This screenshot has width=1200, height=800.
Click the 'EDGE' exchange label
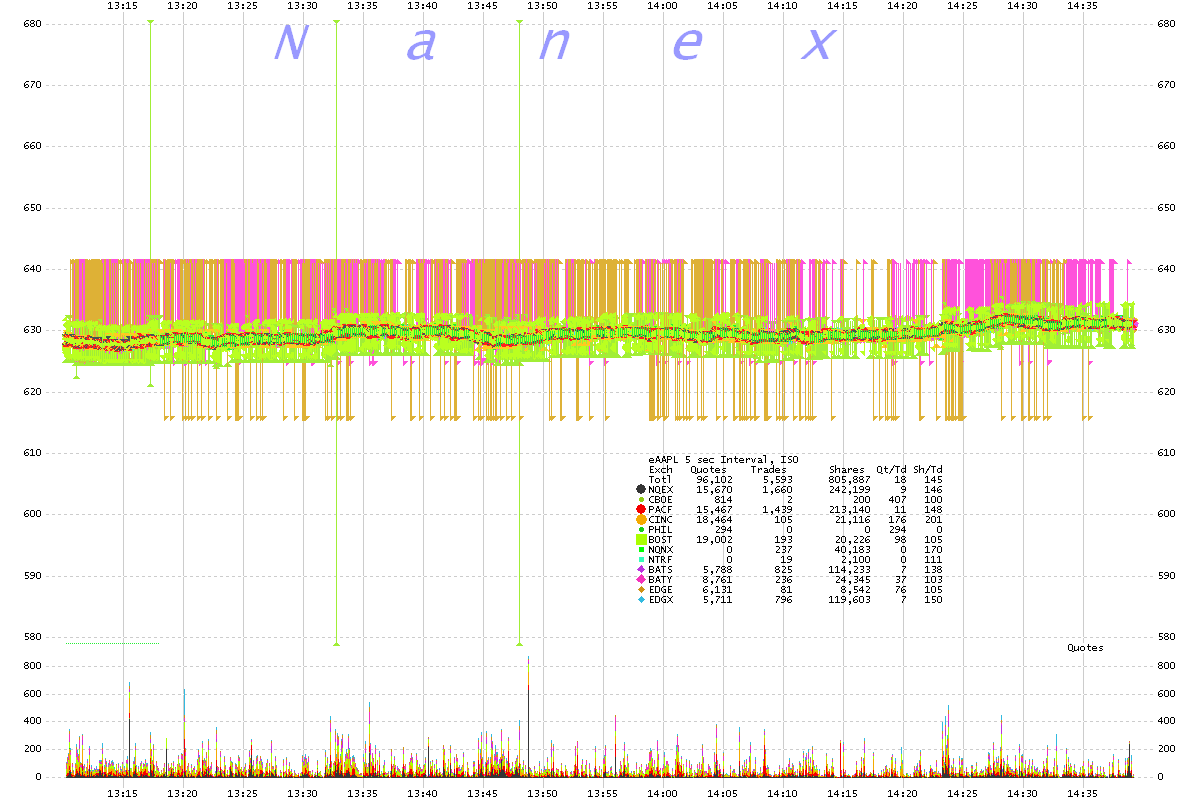click(x=661, y=589)
